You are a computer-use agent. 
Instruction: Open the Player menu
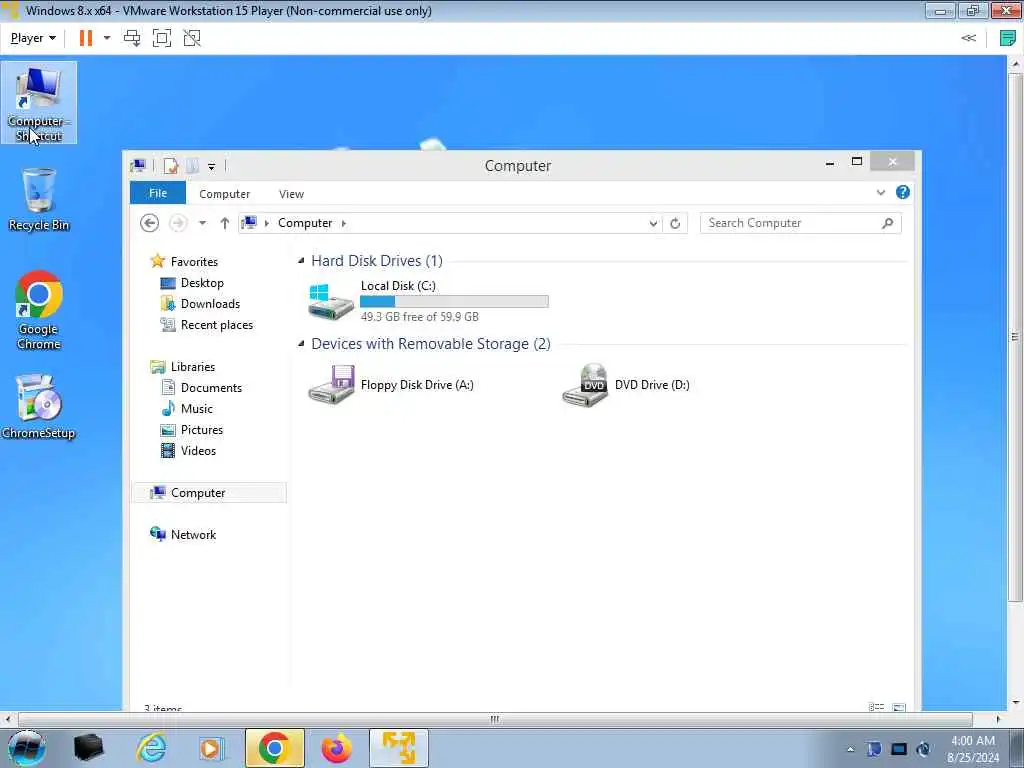pyautogui.click(x=33, y=38)
